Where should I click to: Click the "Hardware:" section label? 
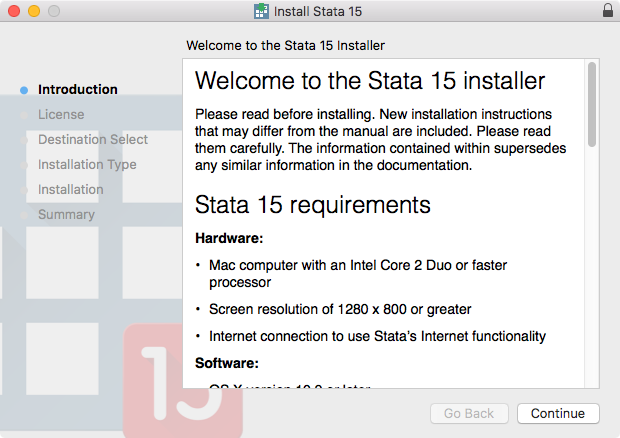tap(228, 239)
